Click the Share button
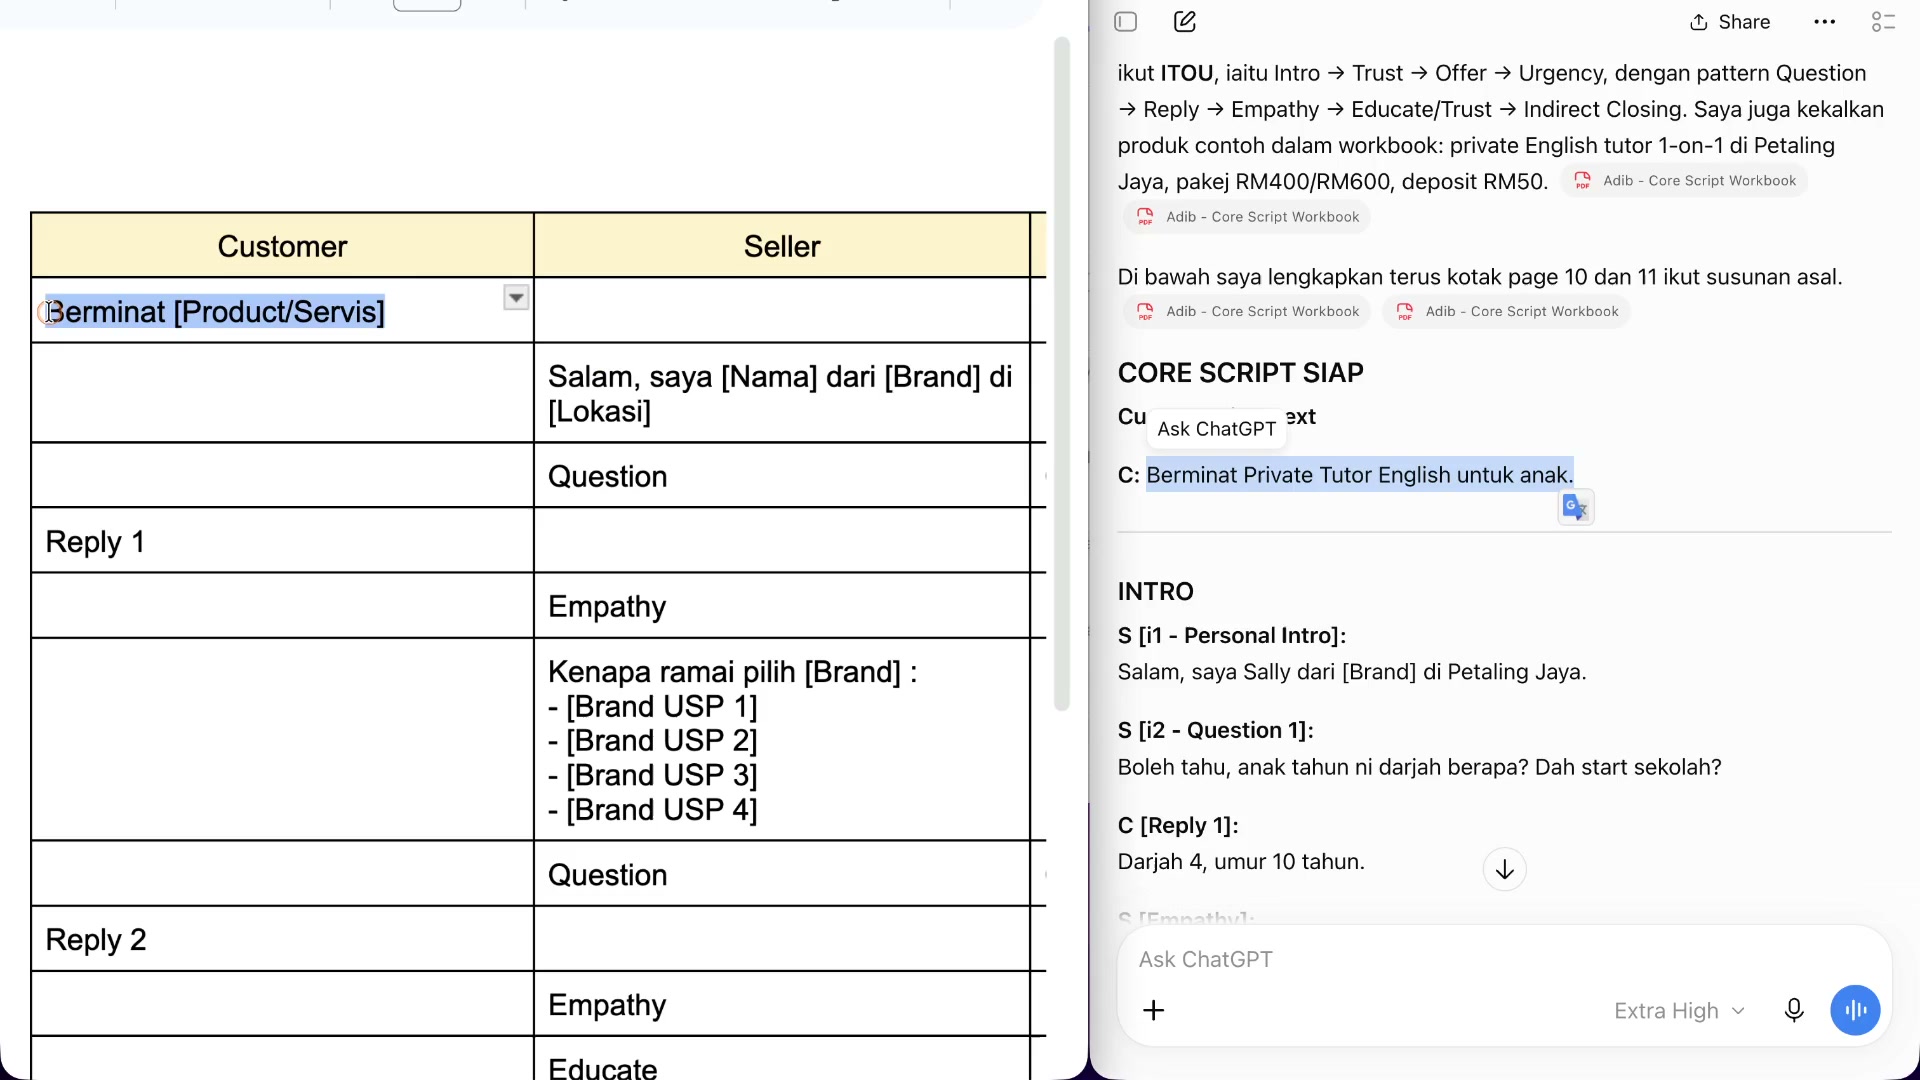 point(1730,22)
